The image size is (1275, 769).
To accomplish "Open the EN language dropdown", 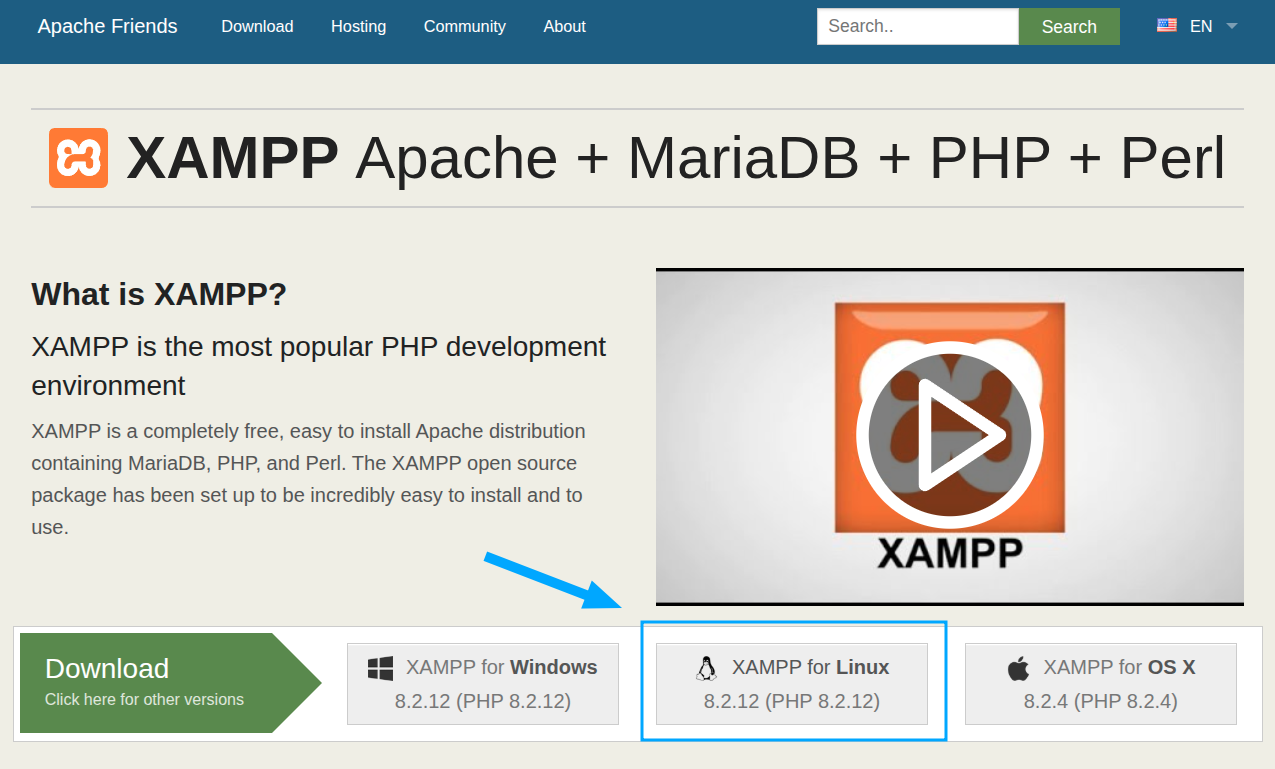I will 1200,26.
